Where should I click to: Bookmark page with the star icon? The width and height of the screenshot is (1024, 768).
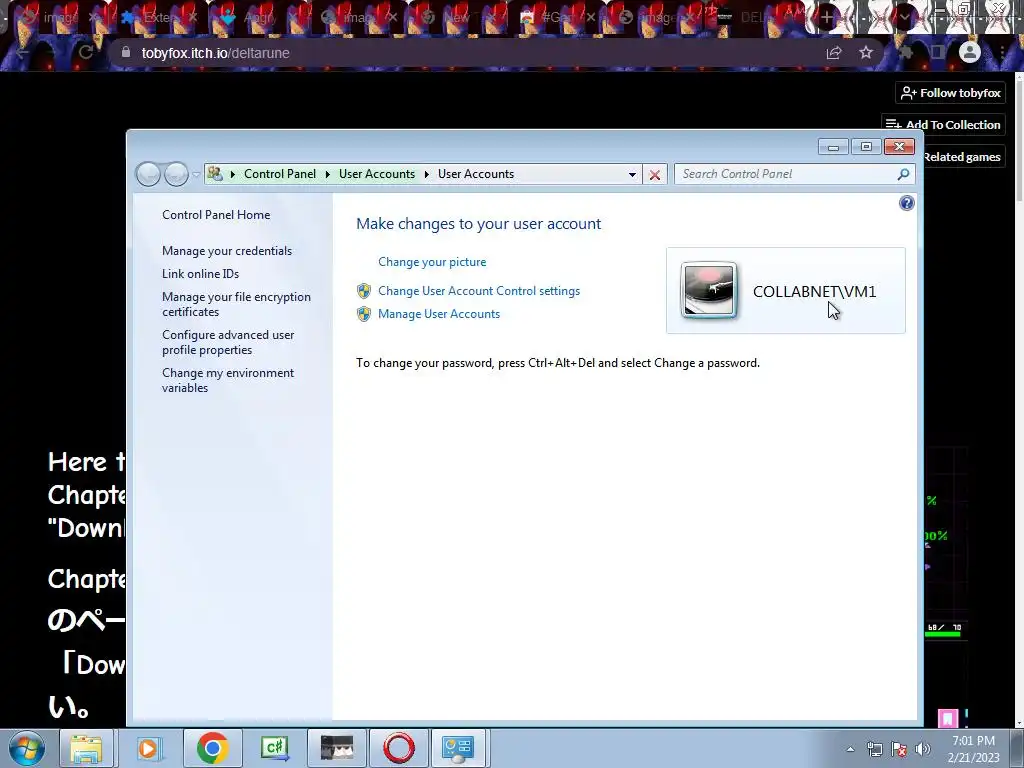pos(866,52)
